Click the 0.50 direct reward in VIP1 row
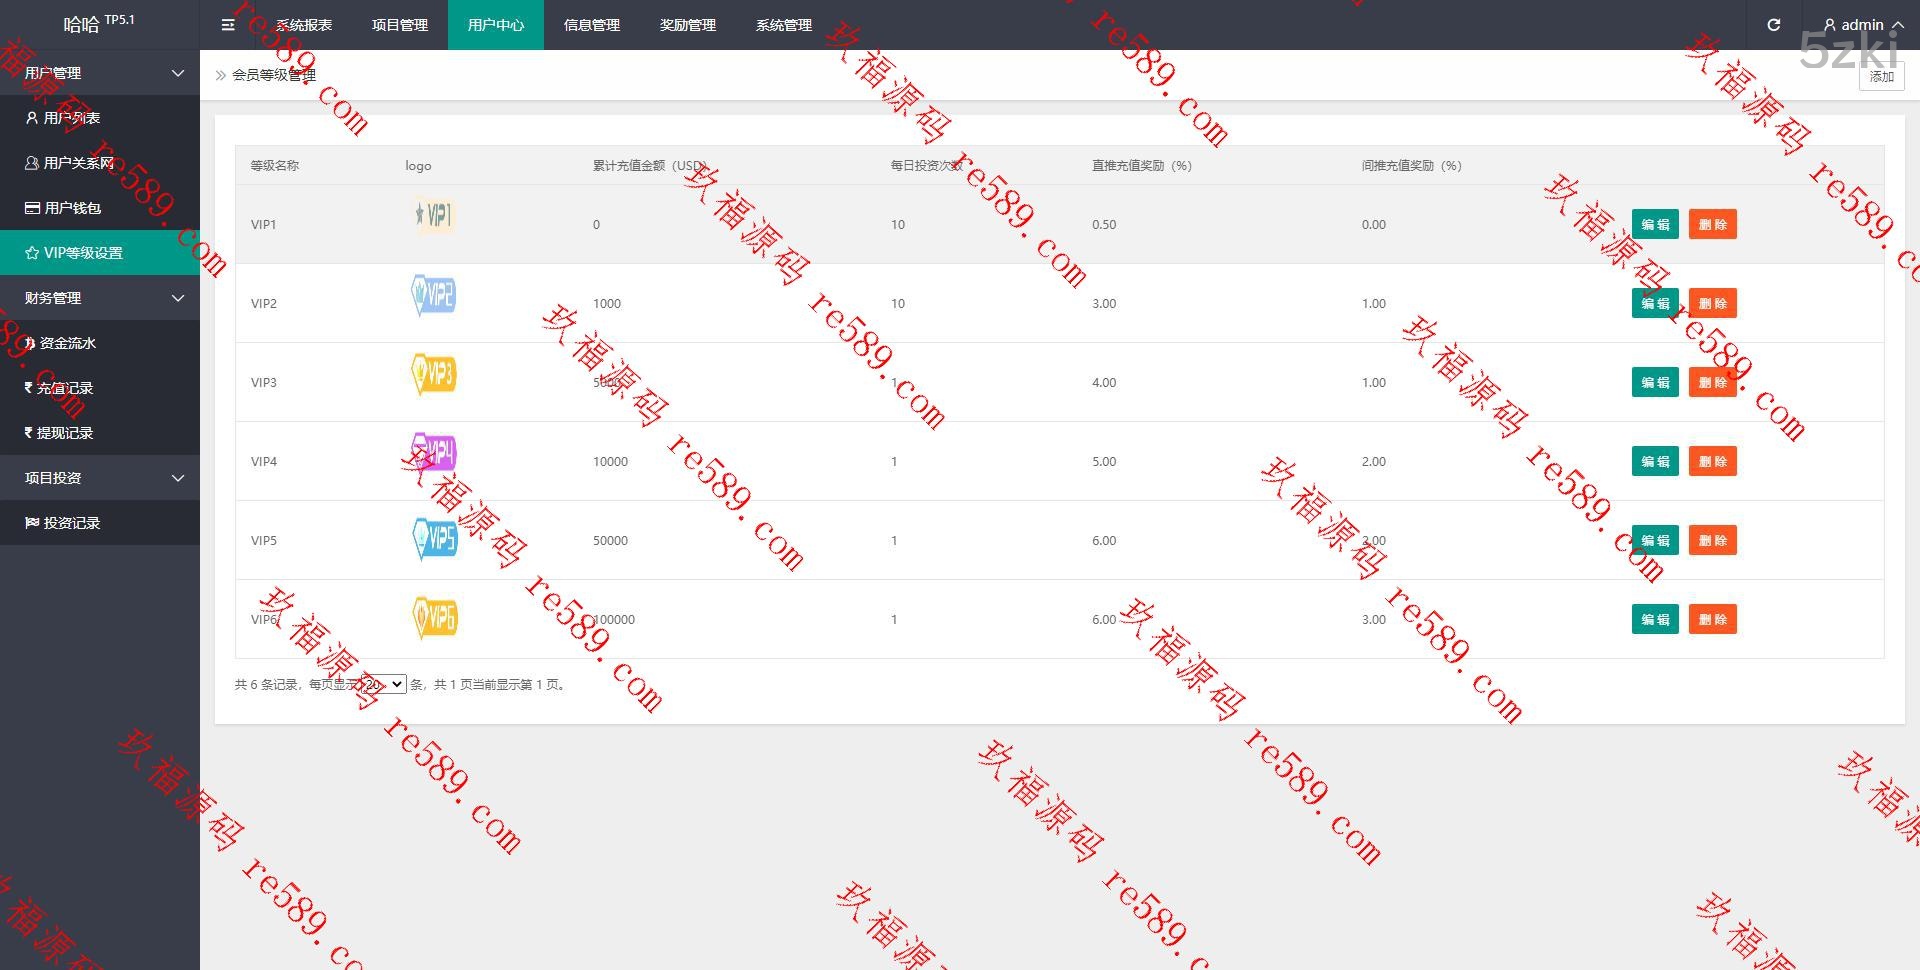The height and width of the screenshot is (970, 1920). (x=1104, y=224)
